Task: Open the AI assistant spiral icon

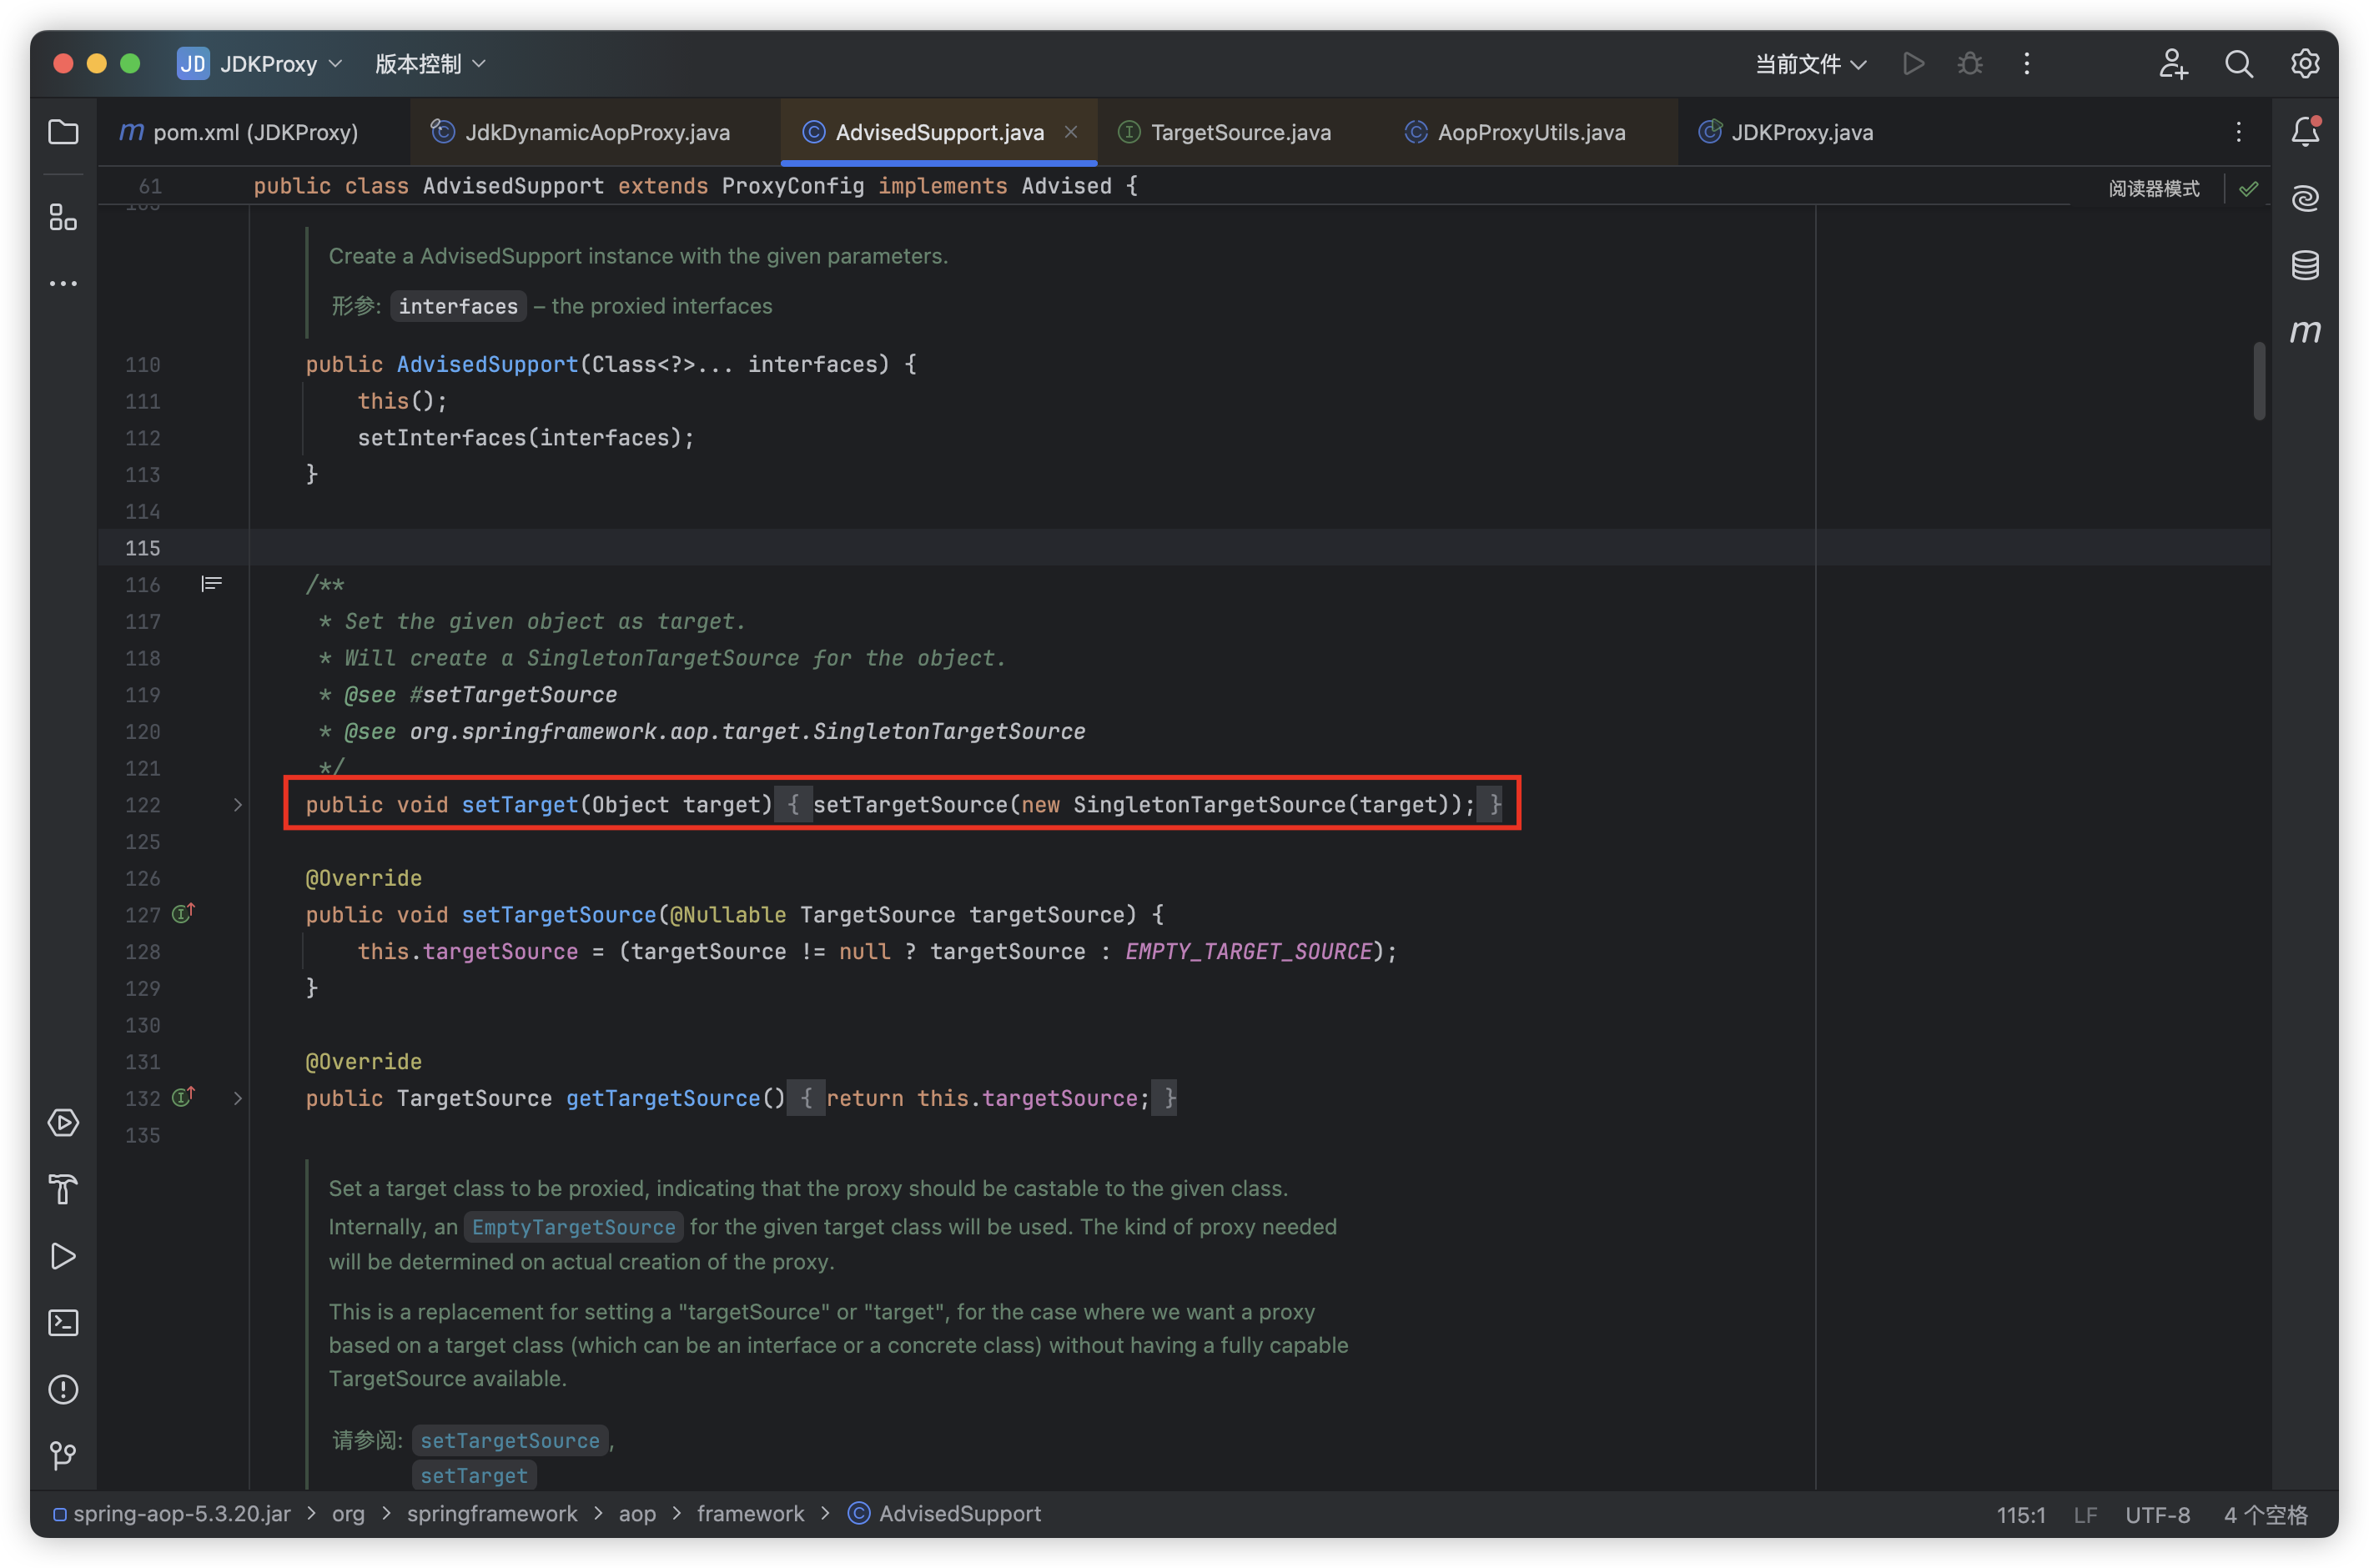Action: pos(2305,198)
